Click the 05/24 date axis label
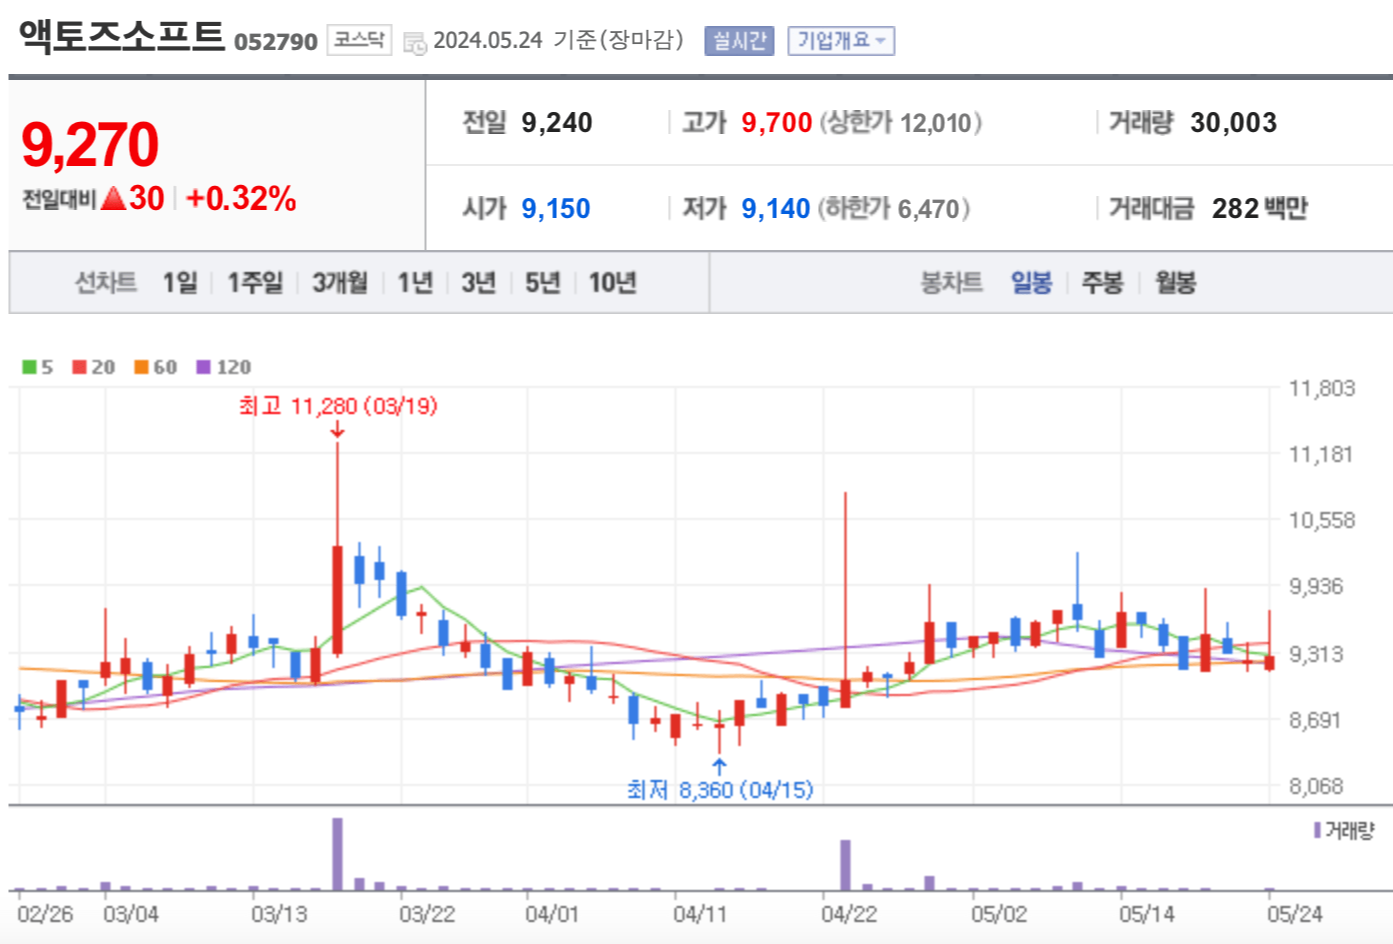Viewport: 1393px width, 944px height. click(x=1295, y=914)
